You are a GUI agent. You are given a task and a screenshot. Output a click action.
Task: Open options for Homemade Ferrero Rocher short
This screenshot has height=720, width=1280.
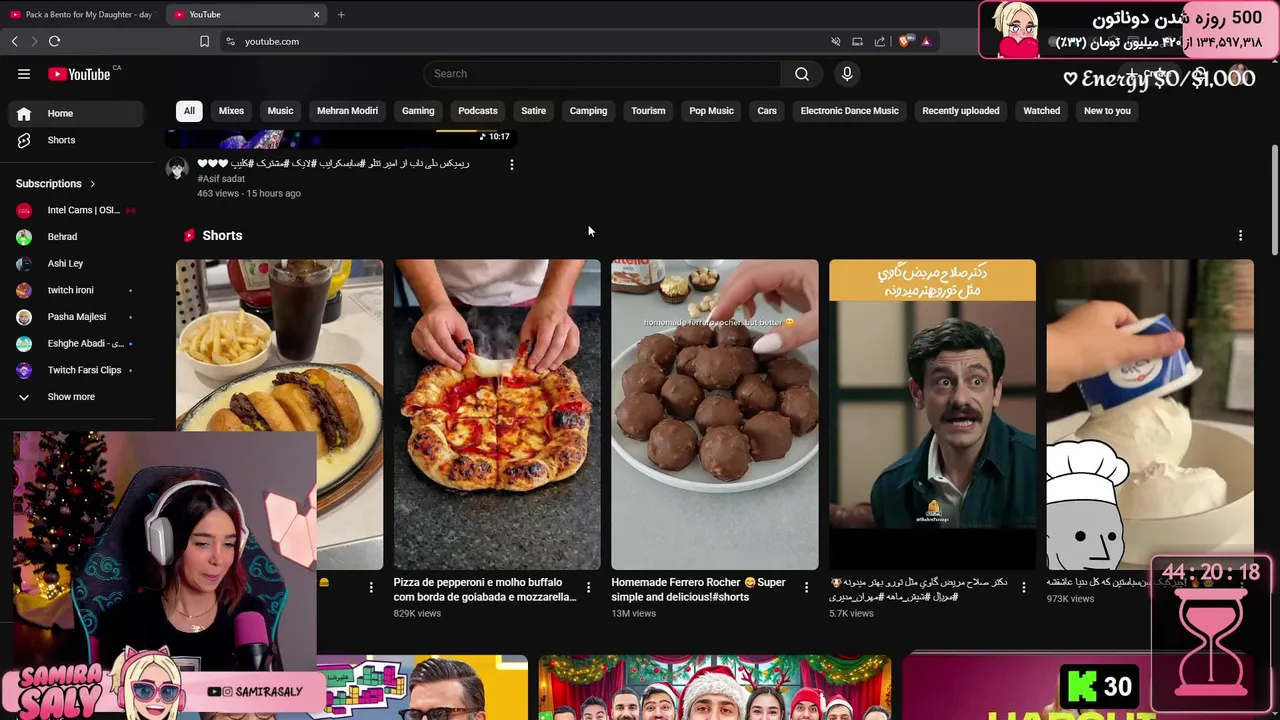806,588
